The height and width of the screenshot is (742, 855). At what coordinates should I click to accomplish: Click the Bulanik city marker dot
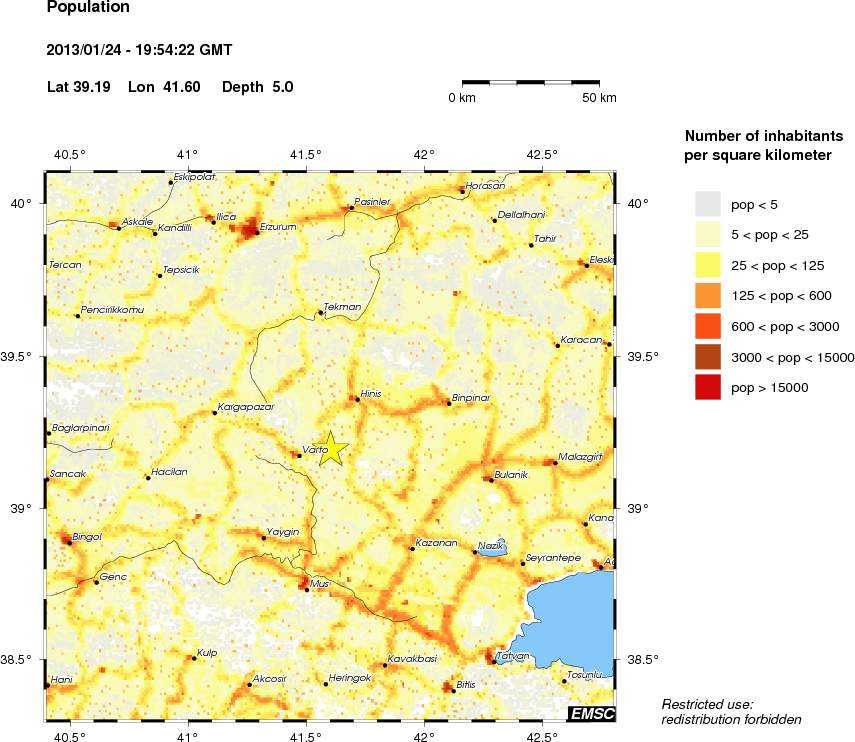(x=491, y=480)
